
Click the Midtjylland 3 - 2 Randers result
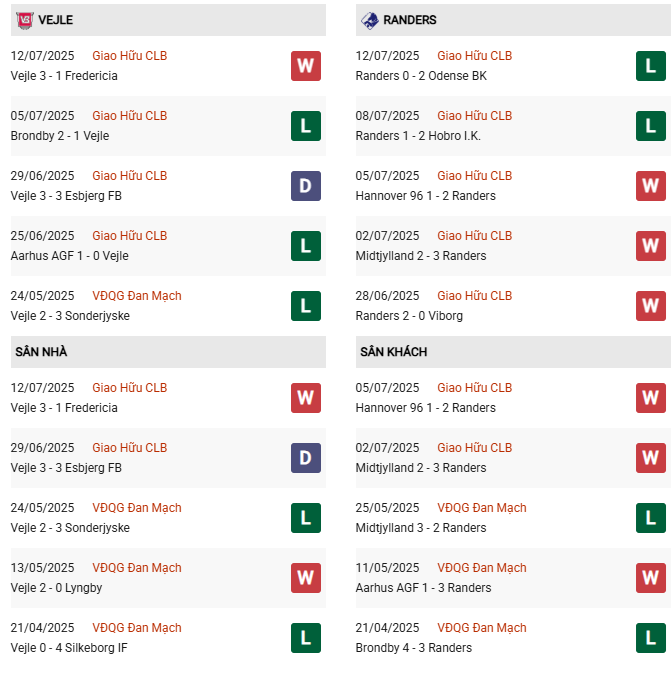pos(421,528)
